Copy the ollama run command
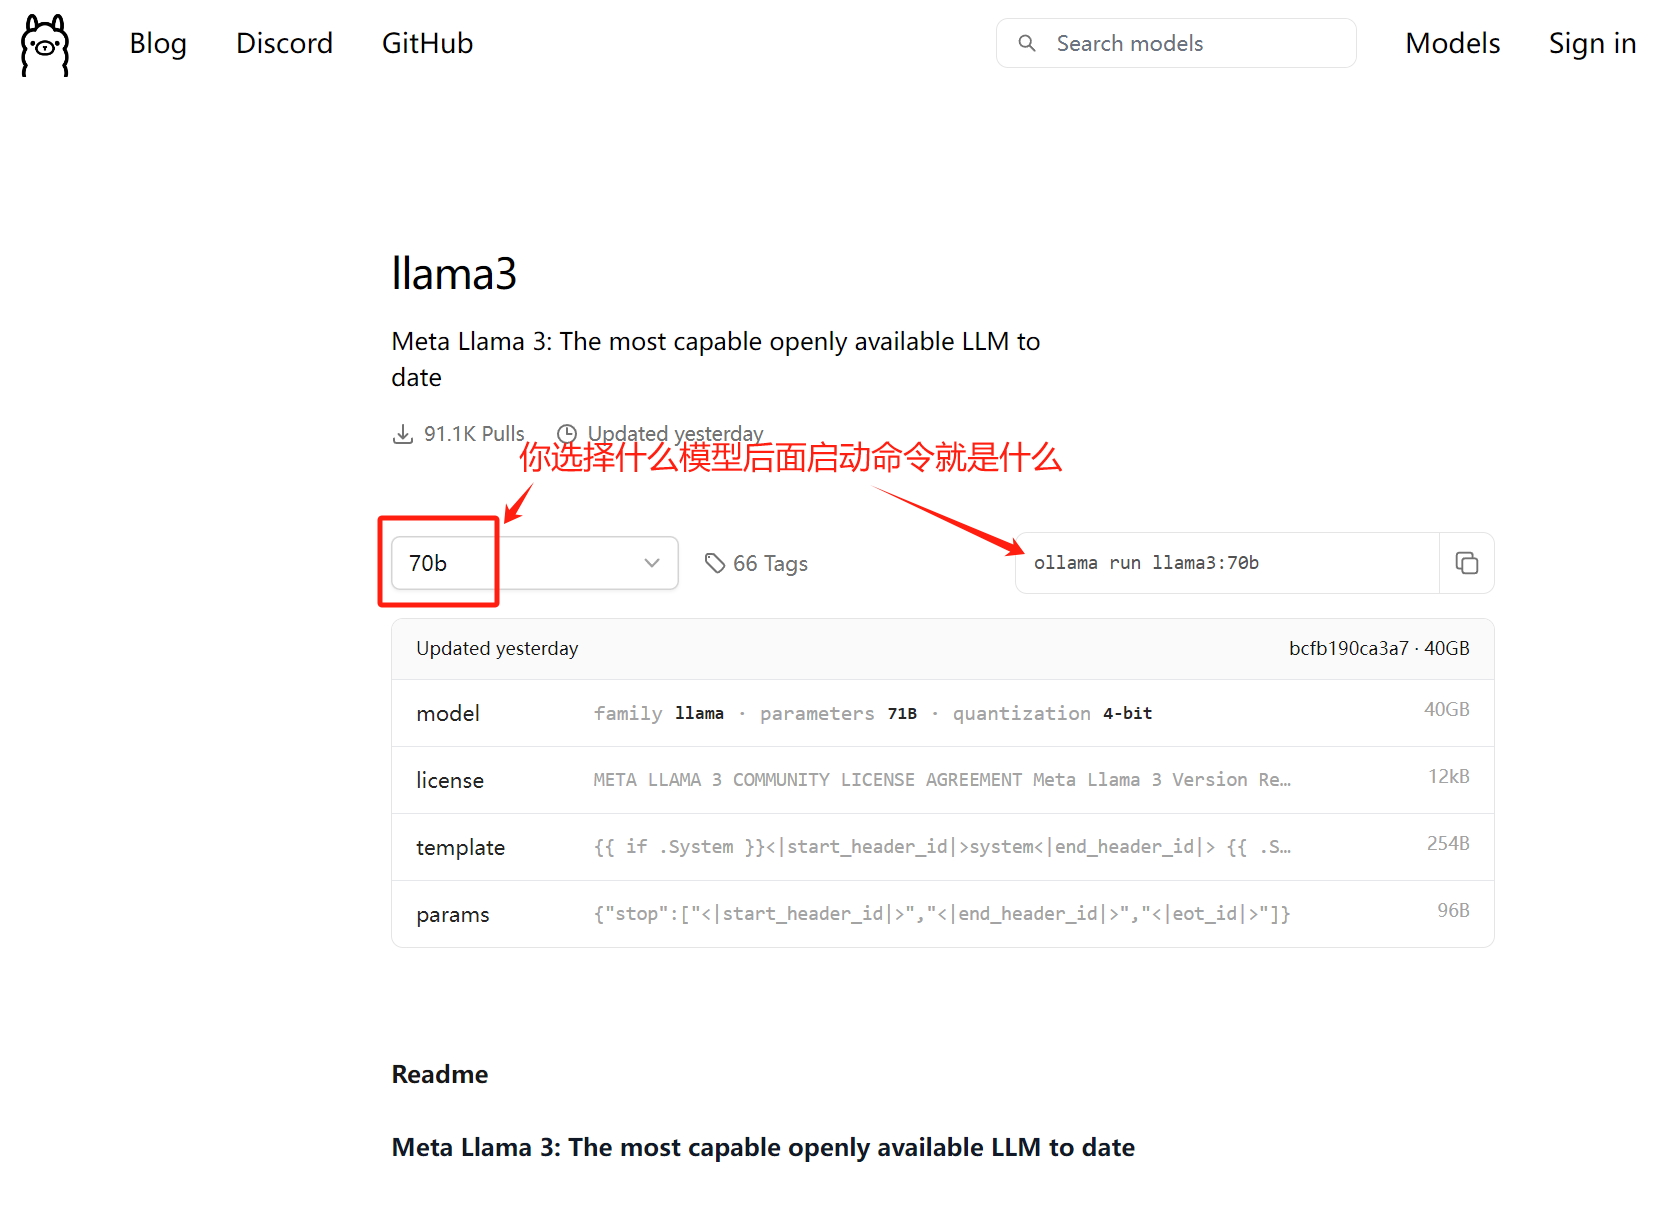Screen dimensions: 1660x1216 pos(1466,563)
